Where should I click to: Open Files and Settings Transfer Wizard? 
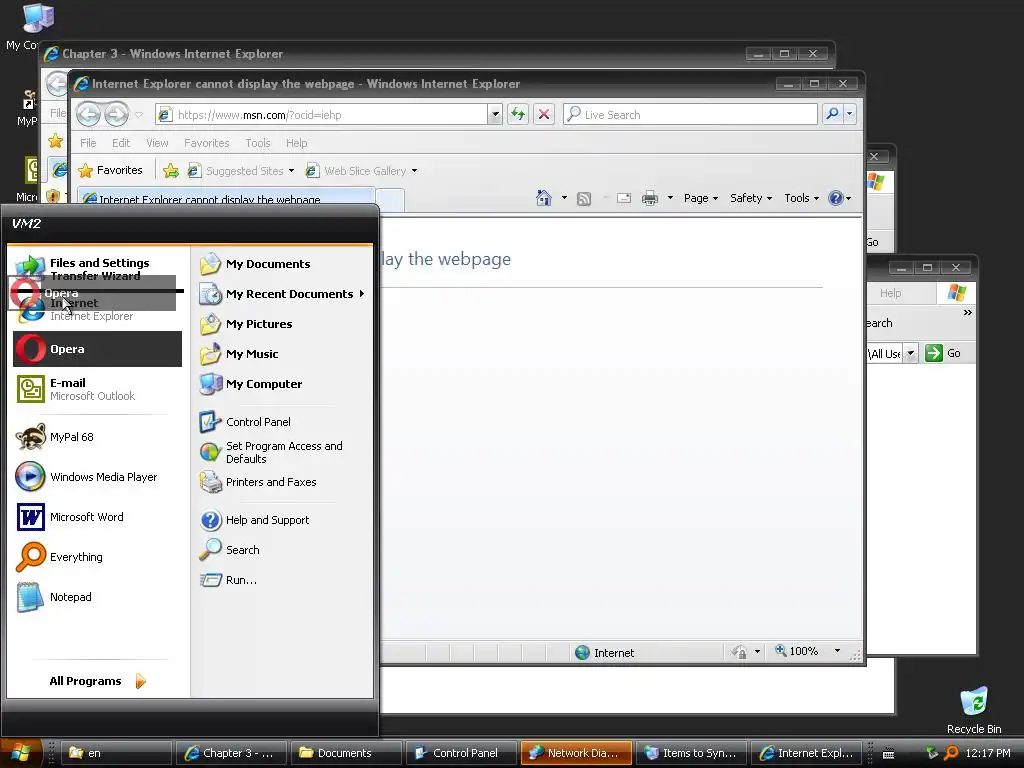click(97, 268)
